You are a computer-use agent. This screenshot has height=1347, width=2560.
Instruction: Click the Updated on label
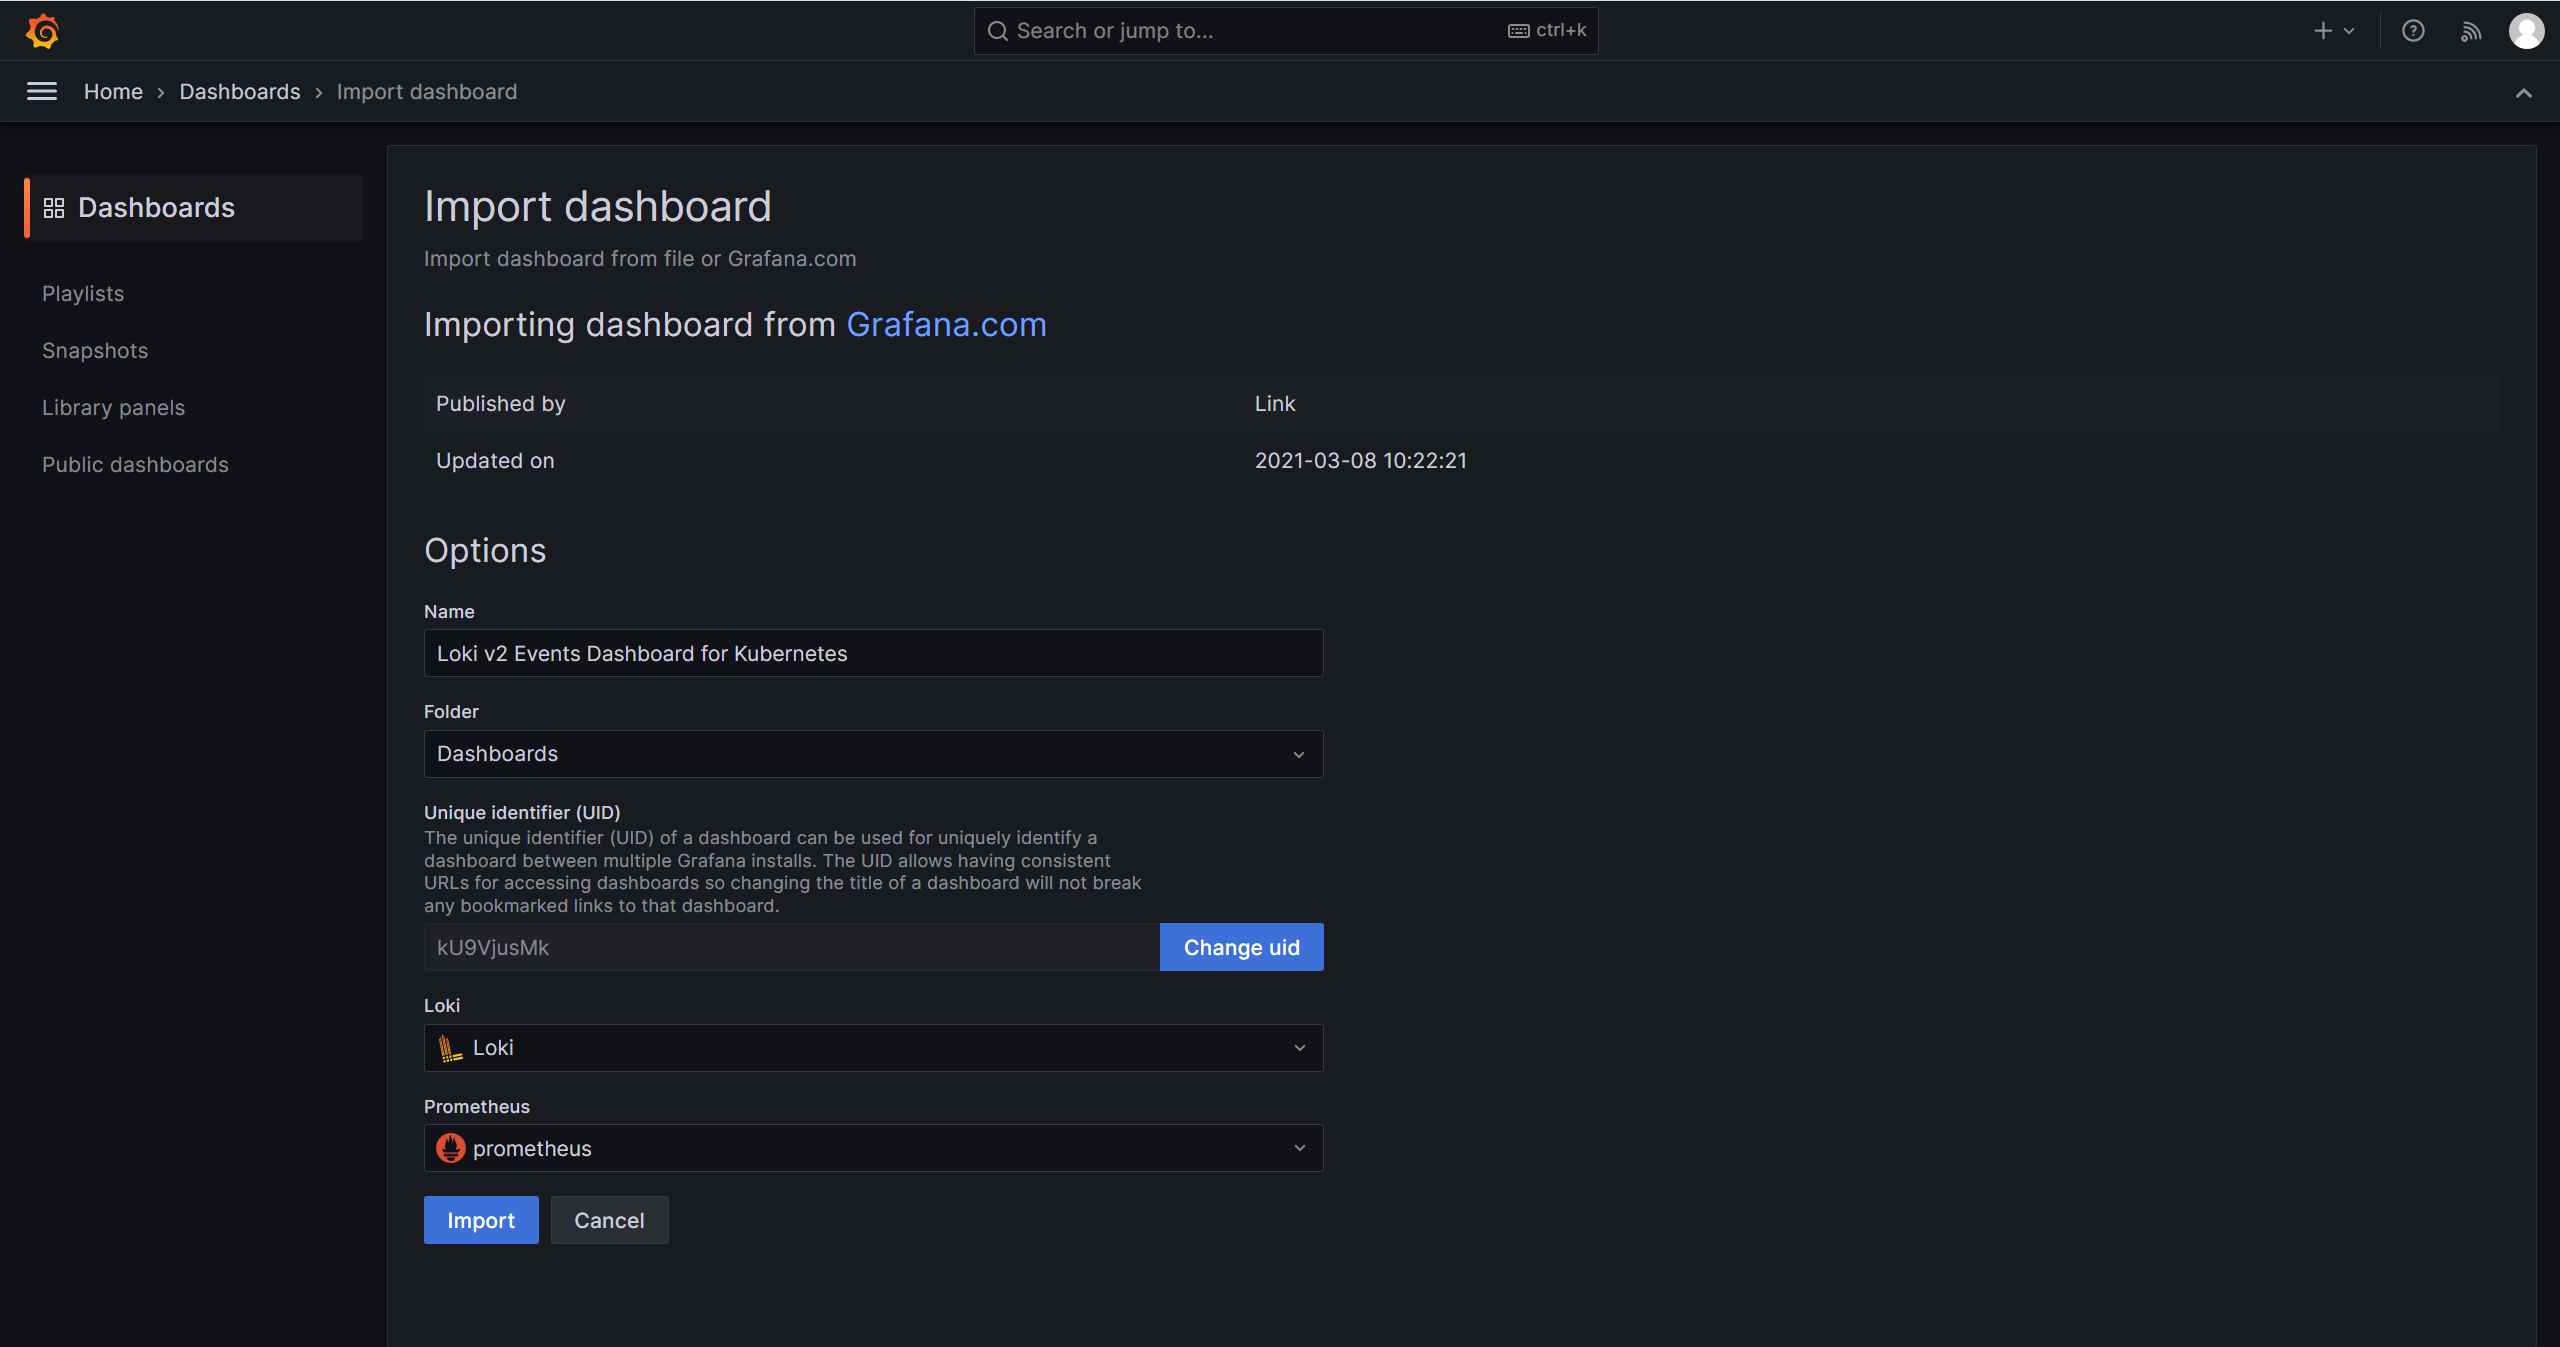(x=495, y=461)
